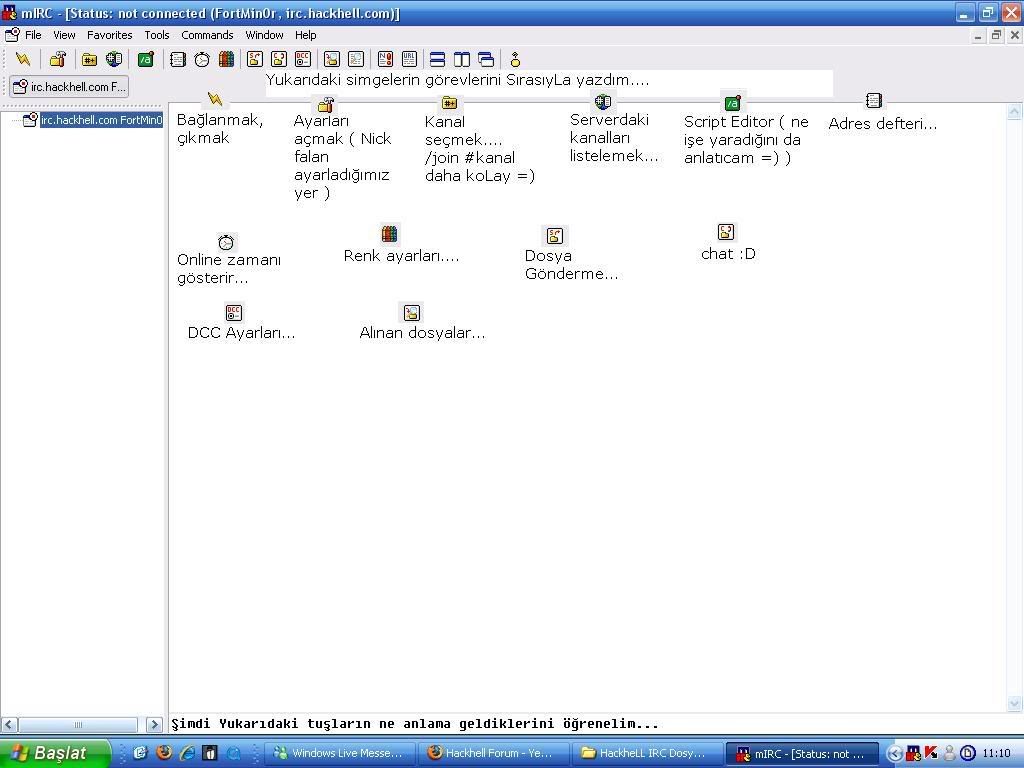Screen dimensions: 1024x768
Task: Launch Internet Explorer from Quick Launch
Action: (x=187, y=752)
